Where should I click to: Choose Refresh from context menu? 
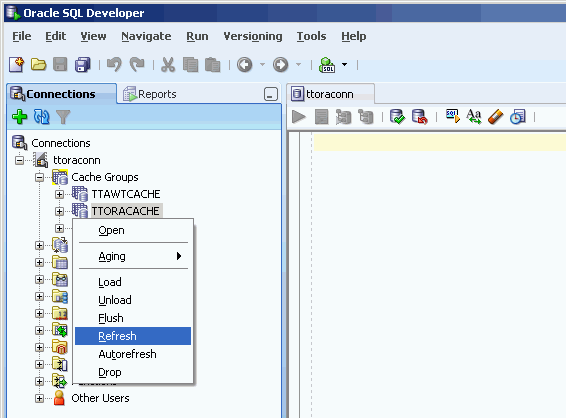click(133, 336)
